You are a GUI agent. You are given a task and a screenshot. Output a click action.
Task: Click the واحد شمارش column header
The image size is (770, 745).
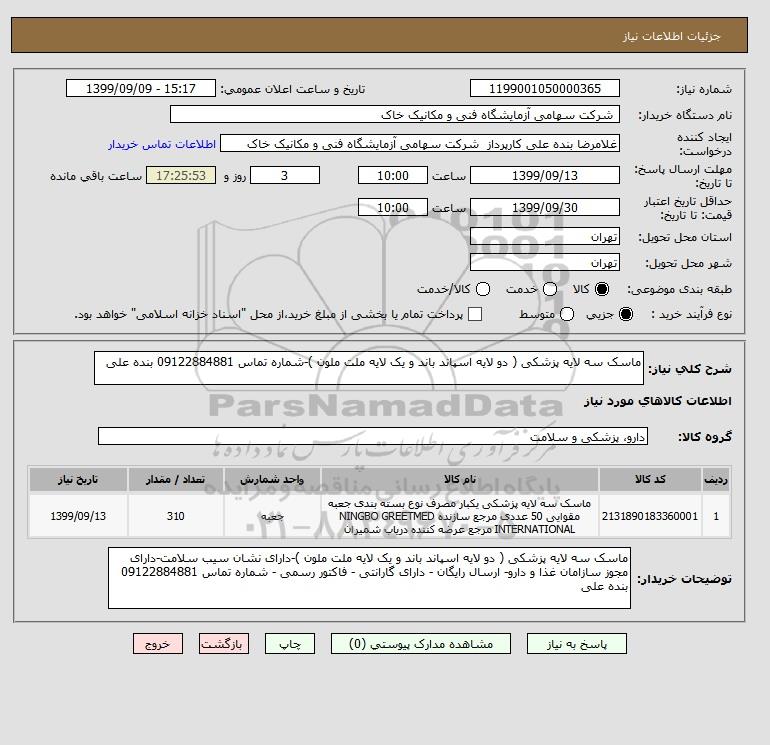272,479
